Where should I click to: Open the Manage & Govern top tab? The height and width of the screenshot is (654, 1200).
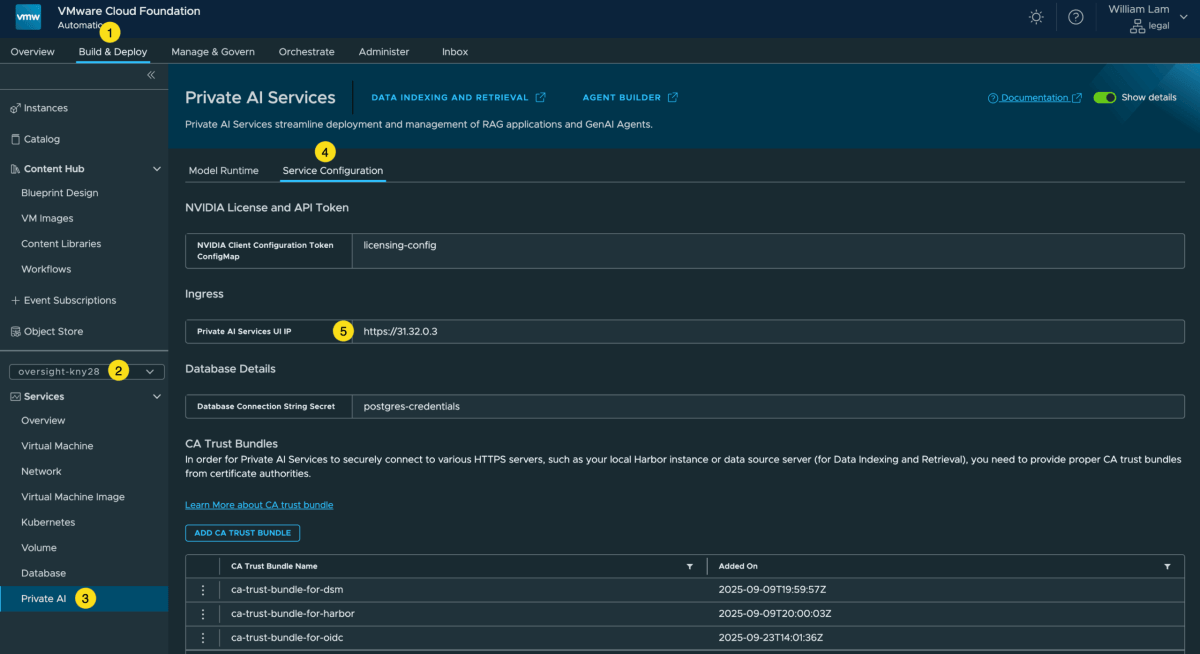point(212,52)
